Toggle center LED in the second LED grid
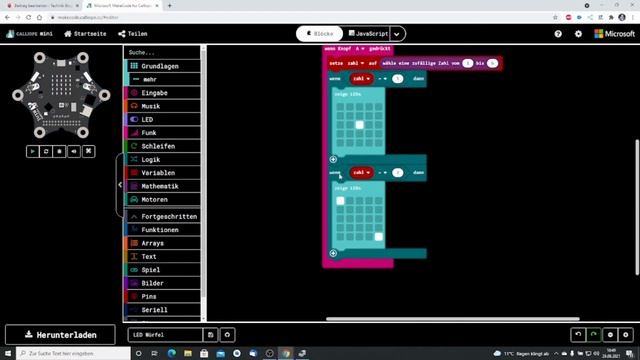This screenshot has width=640, height=360. point(360,218)
